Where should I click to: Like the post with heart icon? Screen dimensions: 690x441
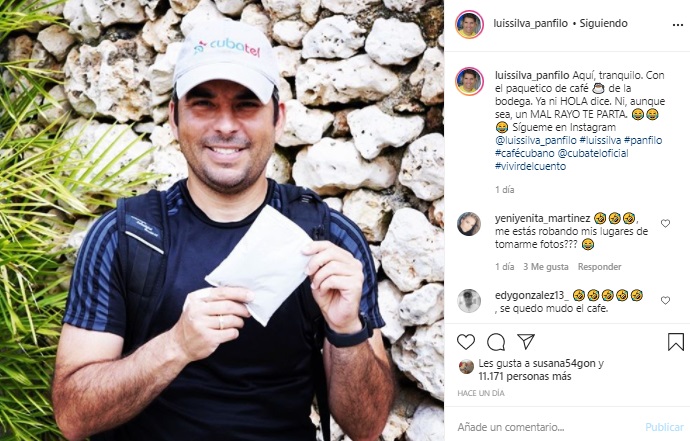click(x=466, y=342)
